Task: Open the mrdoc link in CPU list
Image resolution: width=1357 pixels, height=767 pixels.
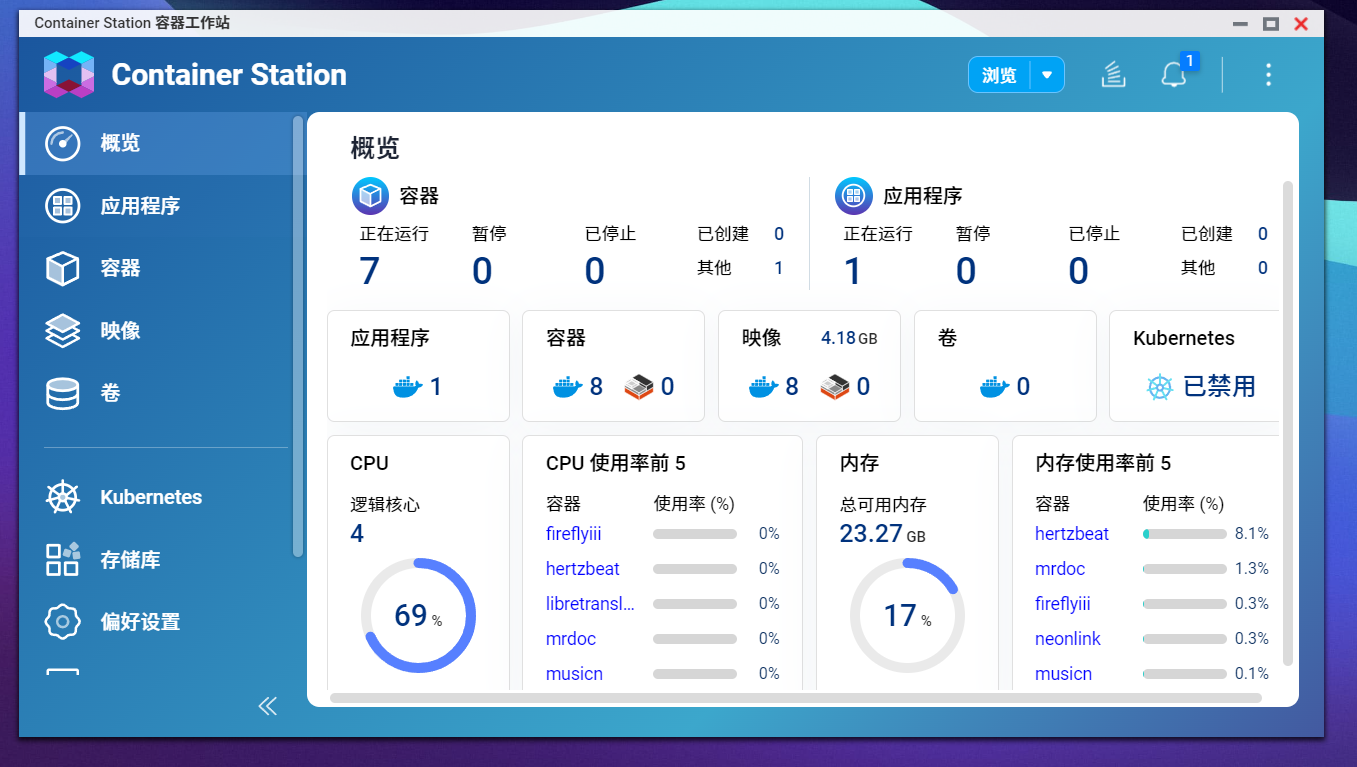Action: [x=571, y=639]
